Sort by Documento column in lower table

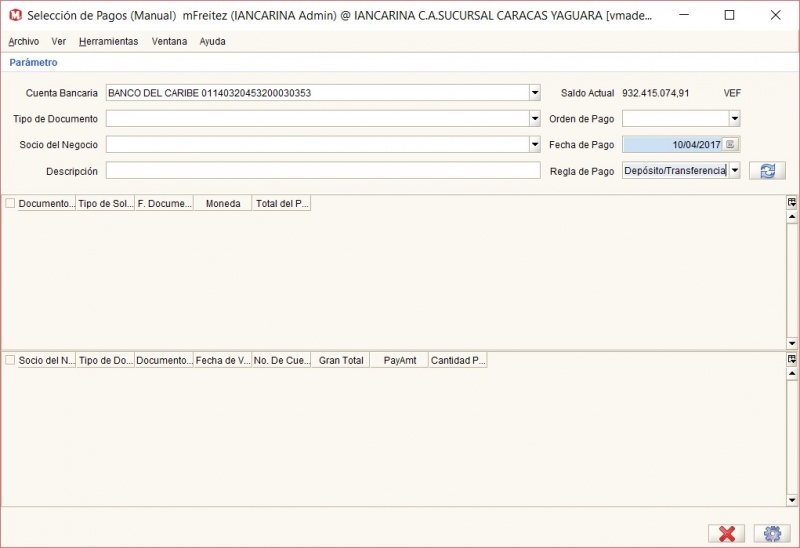tap(164, 360)
